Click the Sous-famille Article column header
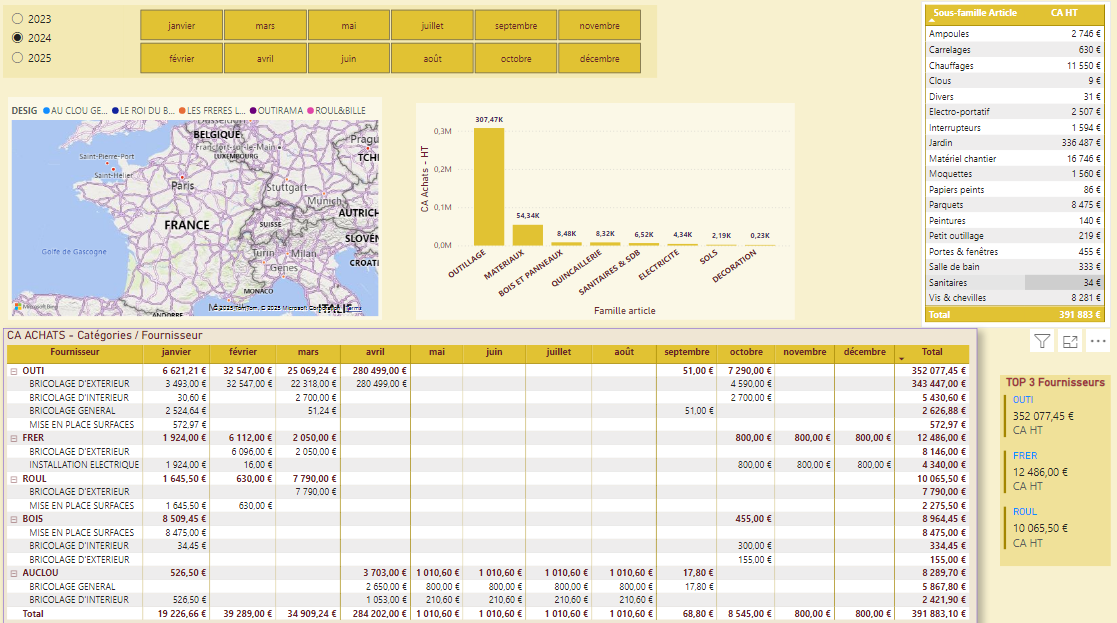 point(975,13)
